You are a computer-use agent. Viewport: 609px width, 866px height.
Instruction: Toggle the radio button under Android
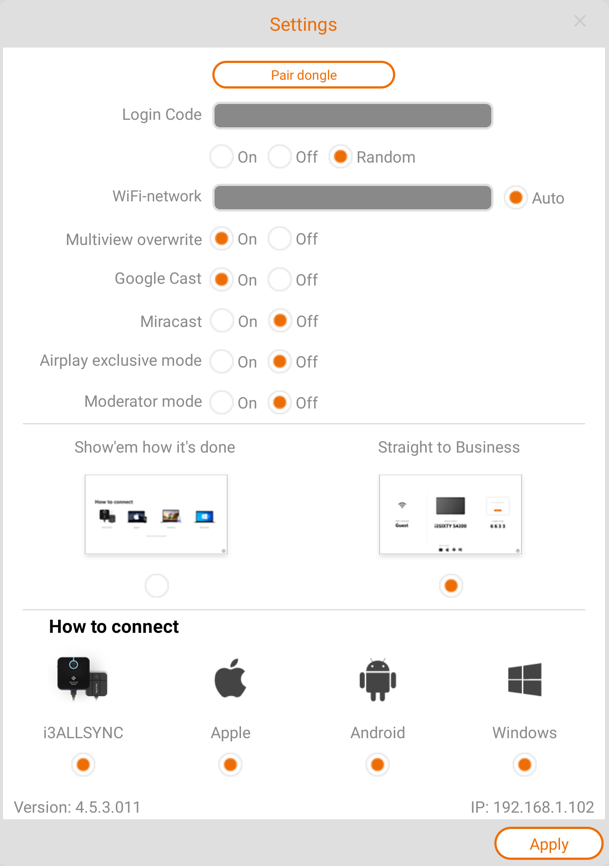377,765
